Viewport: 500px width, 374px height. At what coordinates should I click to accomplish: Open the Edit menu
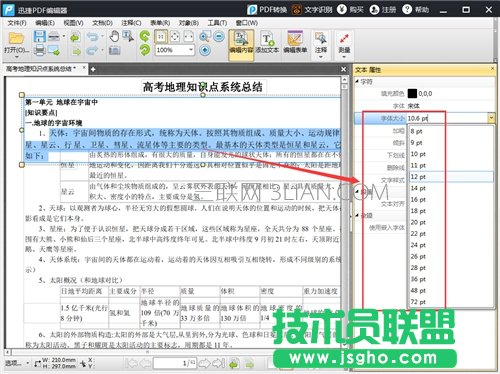click(x=45, y=23)
